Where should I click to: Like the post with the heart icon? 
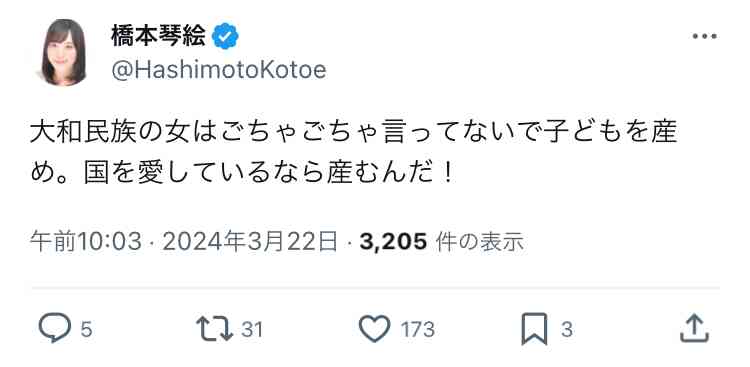374,329
